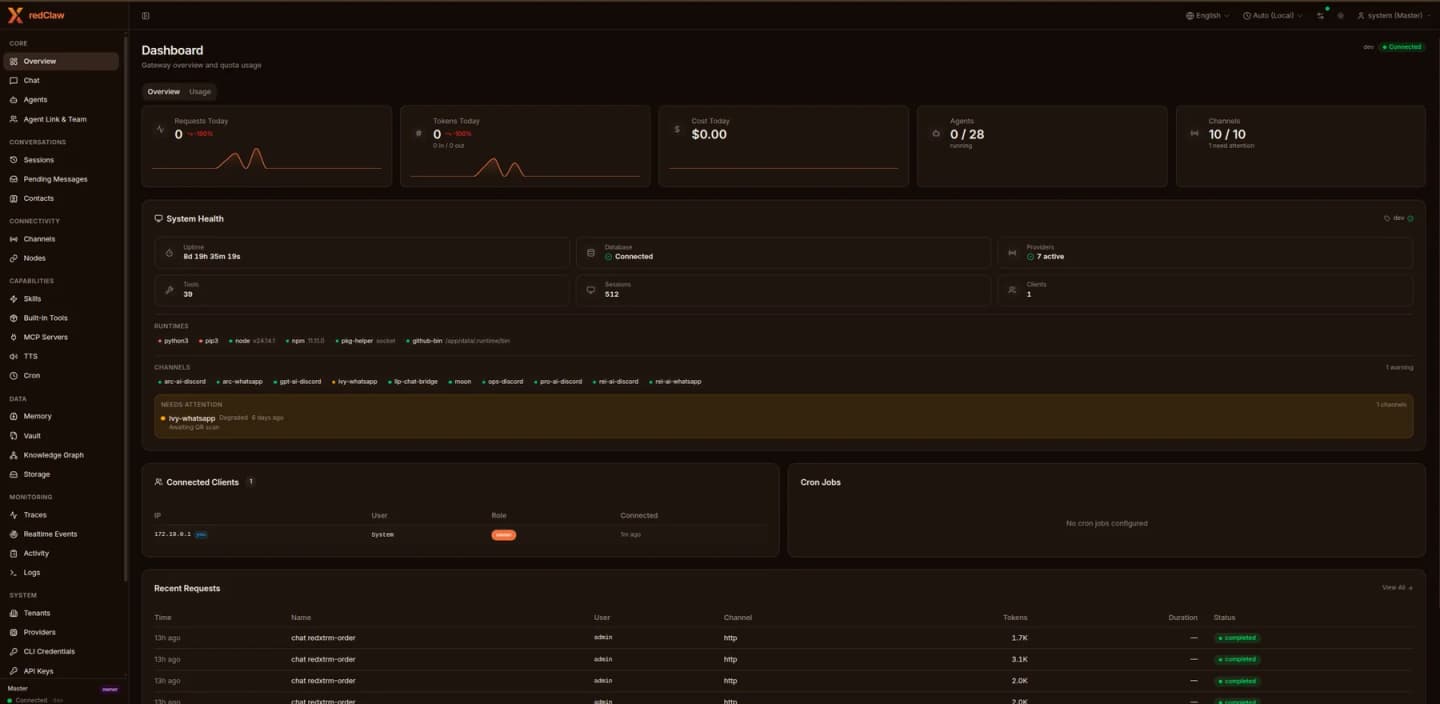Click the rei-ai-whatsapp channel chip

pyautogui.click(x=675, y=382)
